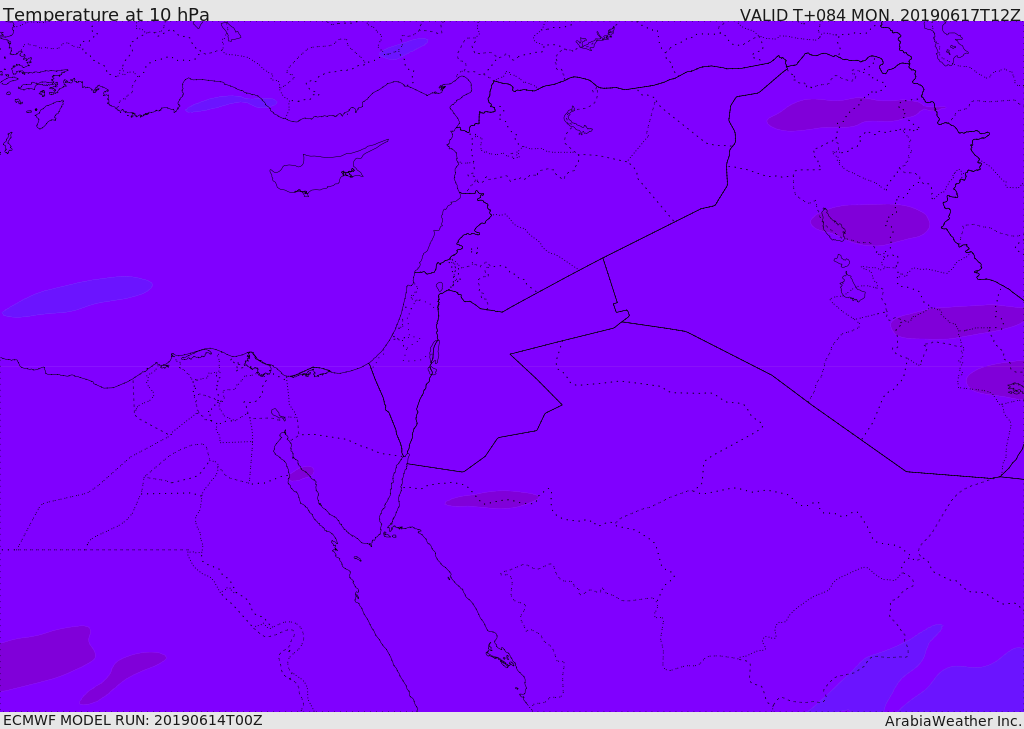Click the 'ArabiaWeather Inc.' credit text

pos(953,721)
